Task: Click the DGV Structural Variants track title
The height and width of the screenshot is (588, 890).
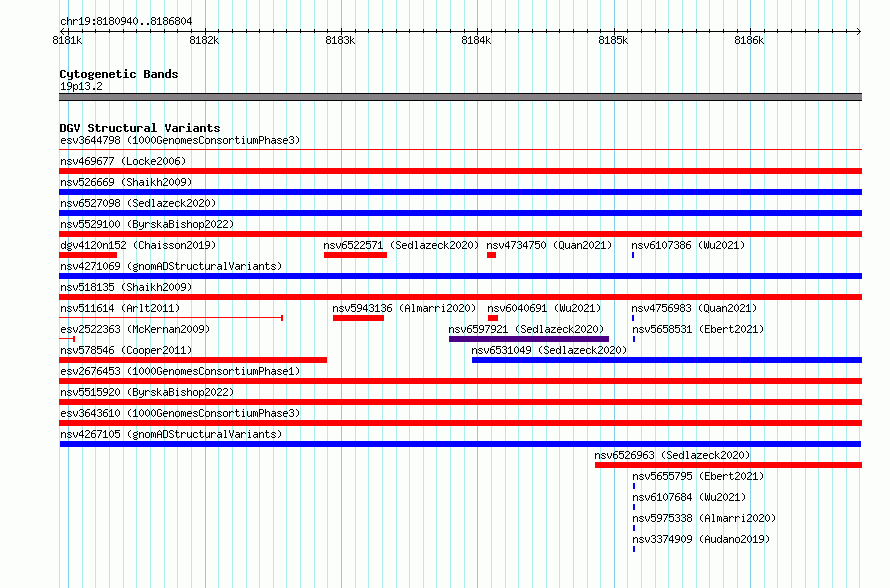Action: pos(140,128)
